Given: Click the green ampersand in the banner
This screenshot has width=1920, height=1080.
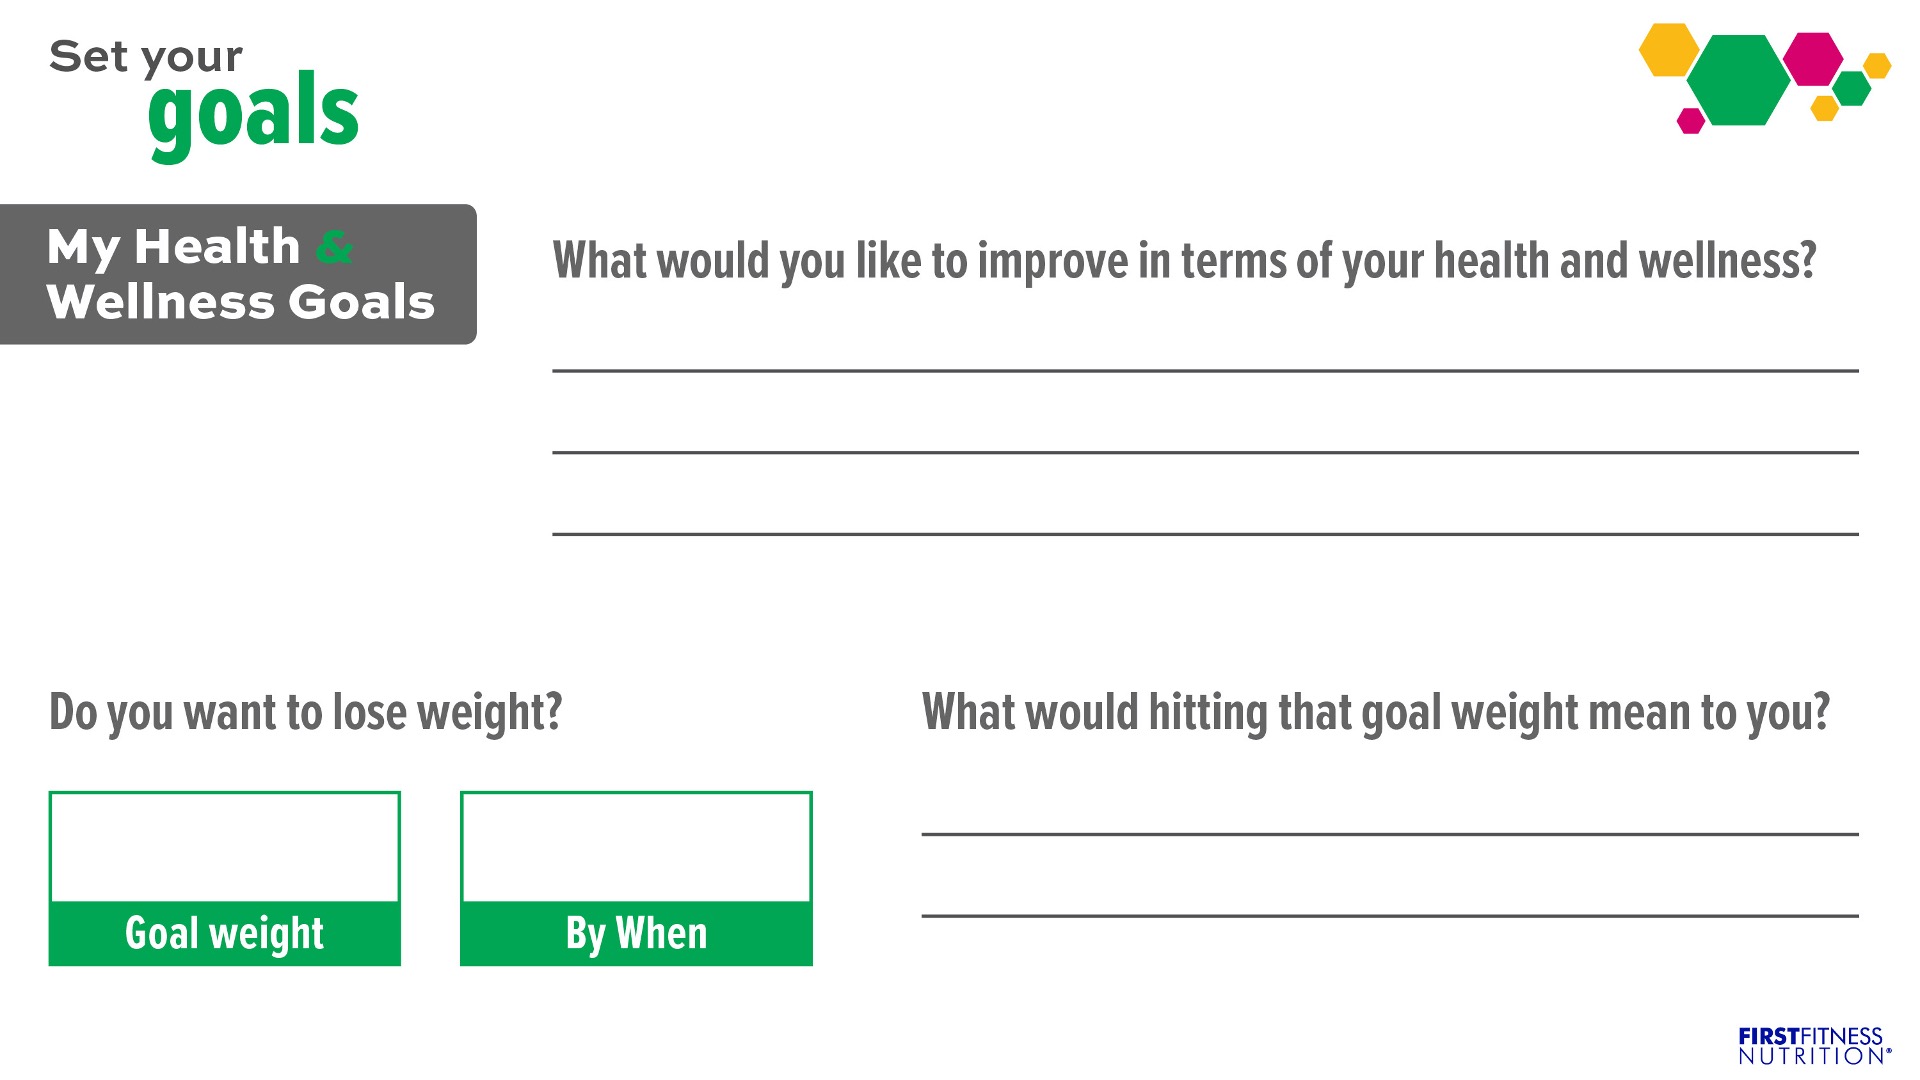Looking at the screenshot, I should coord(334,247).
